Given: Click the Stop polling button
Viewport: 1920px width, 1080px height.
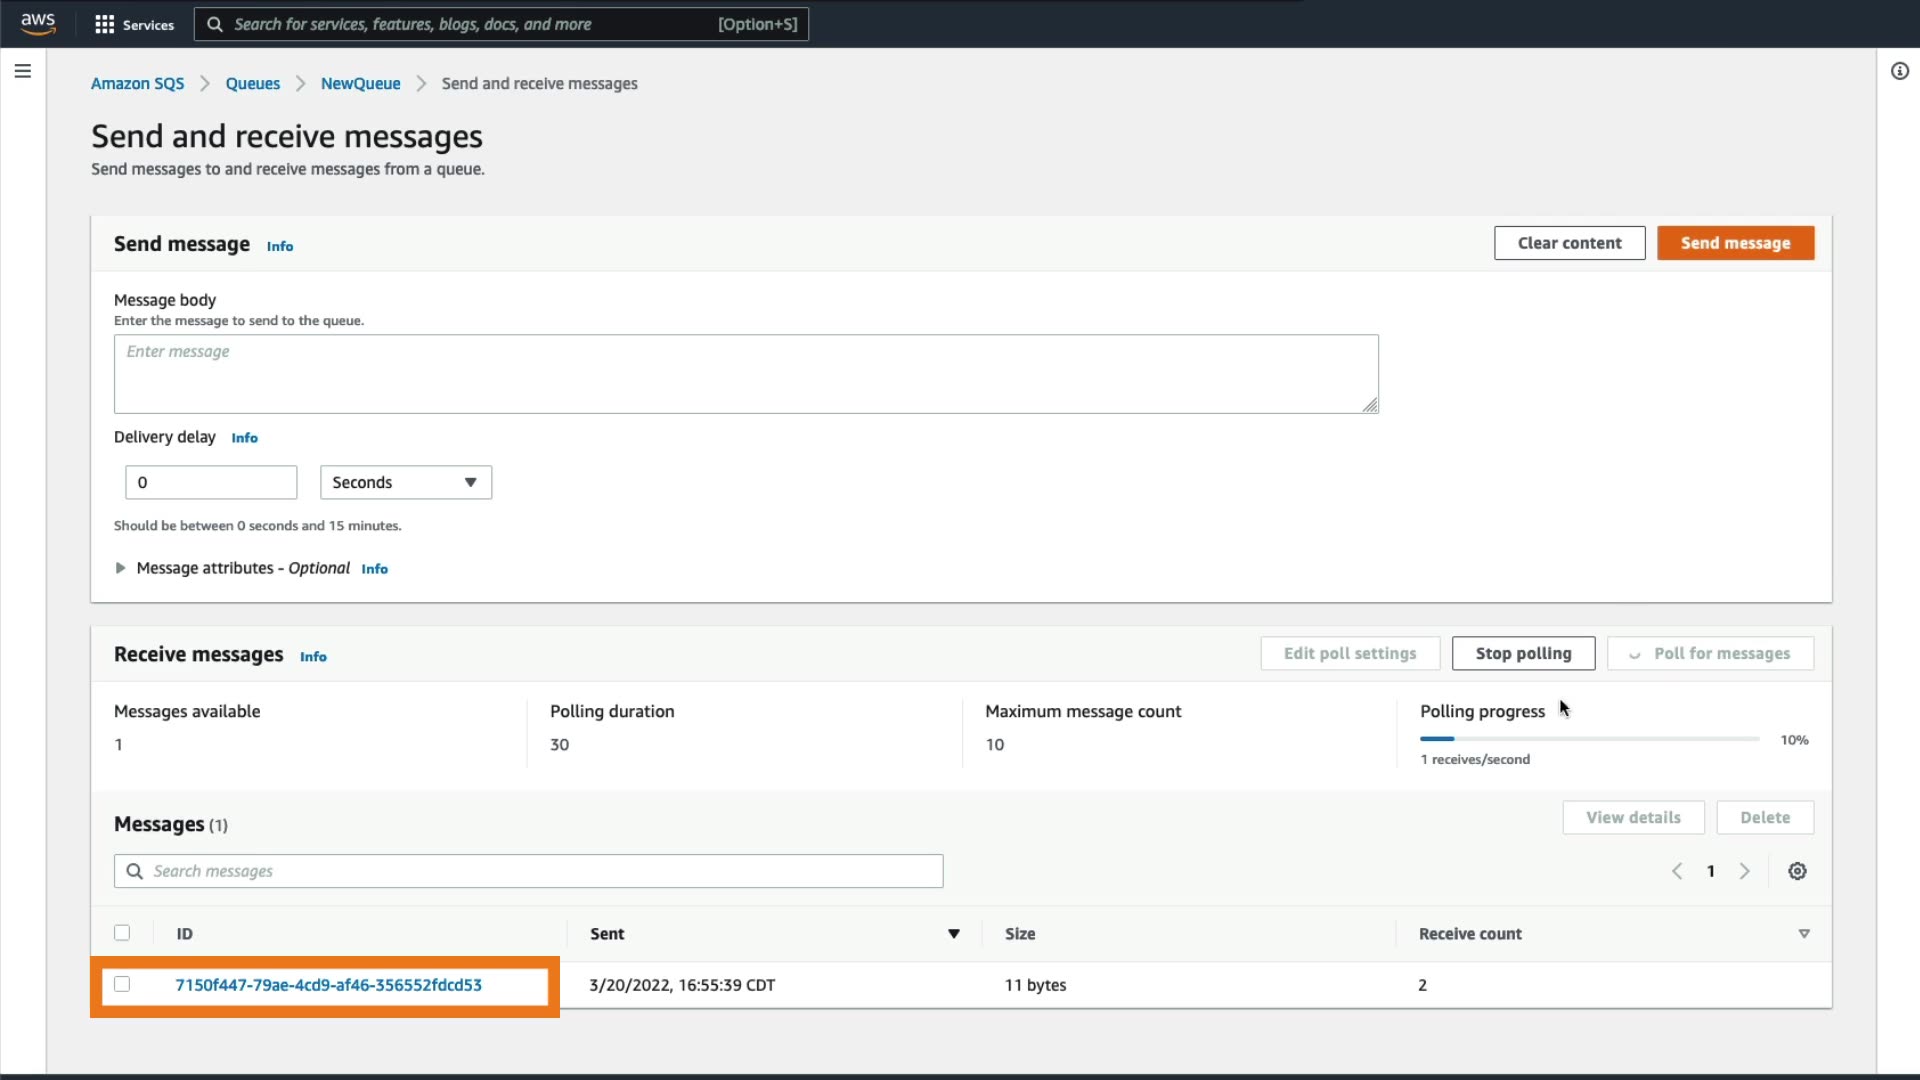Looking at the screenshot, I should (1522, 653).
